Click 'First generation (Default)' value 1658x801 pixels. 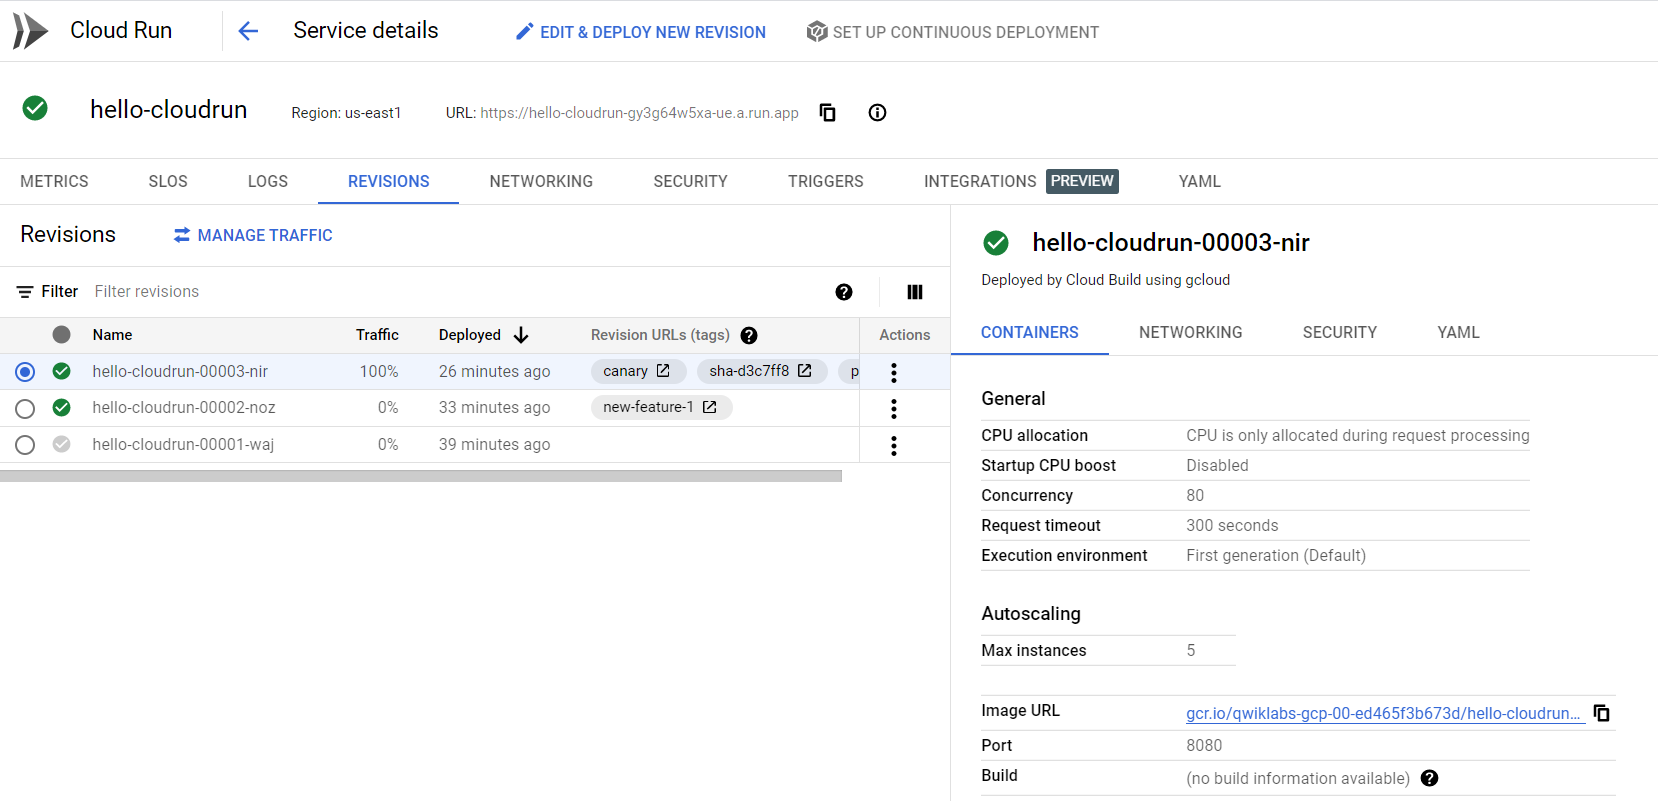click(1276, 555)
